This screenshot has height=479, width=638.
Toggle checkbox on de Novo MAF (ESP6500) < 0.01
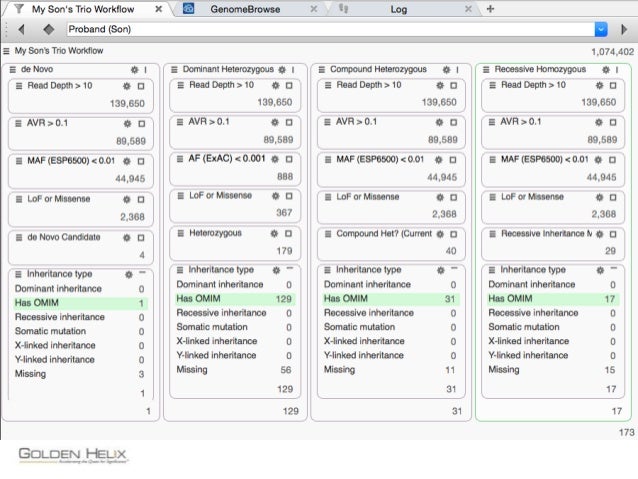141,162
